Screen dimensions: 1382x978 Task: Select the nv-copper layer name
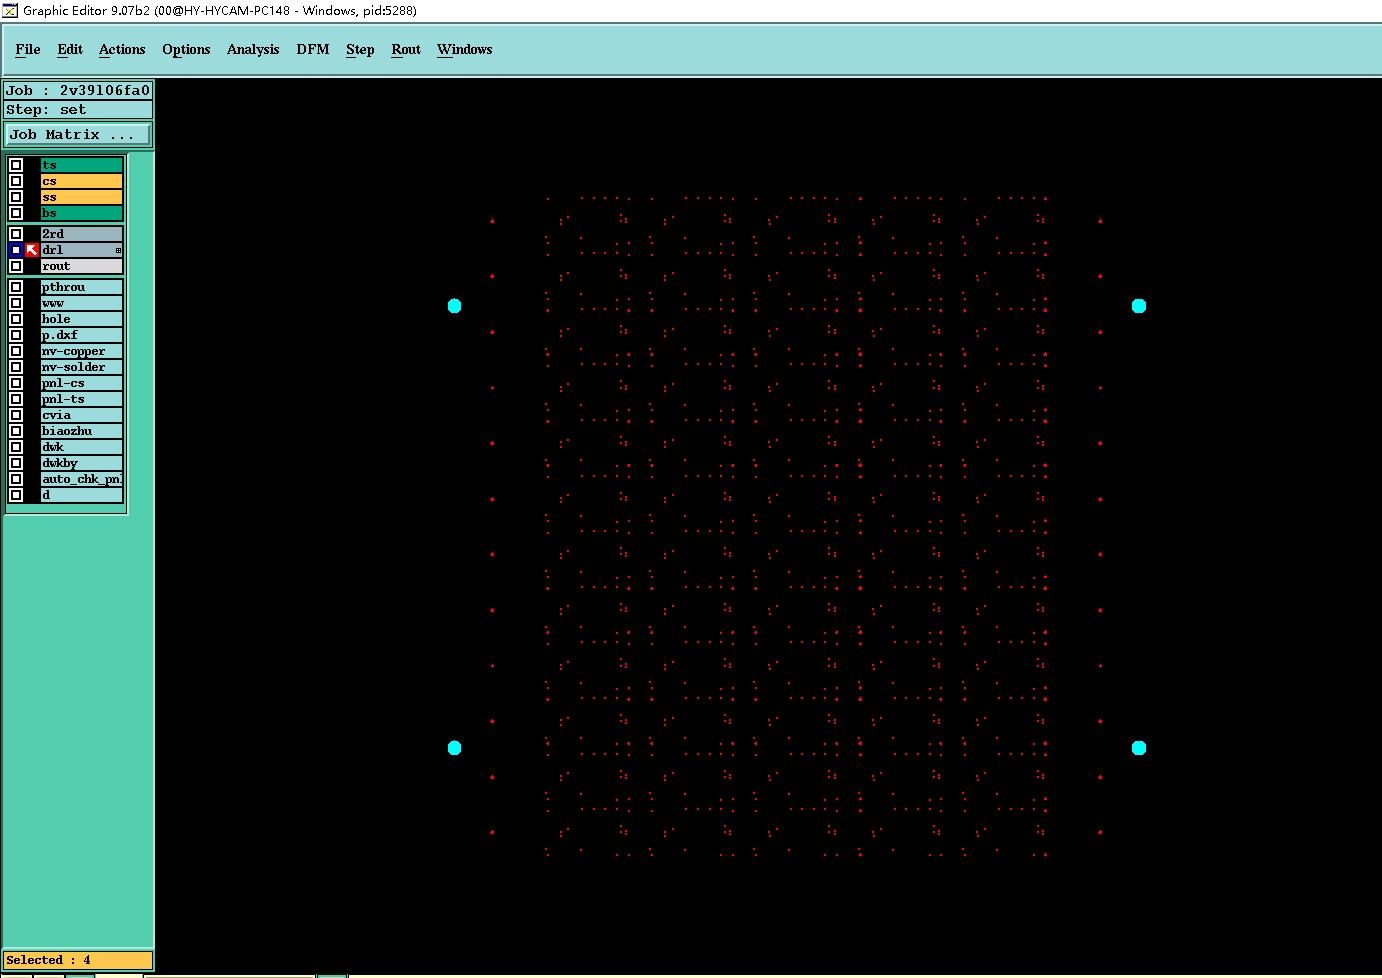(82, 351)
